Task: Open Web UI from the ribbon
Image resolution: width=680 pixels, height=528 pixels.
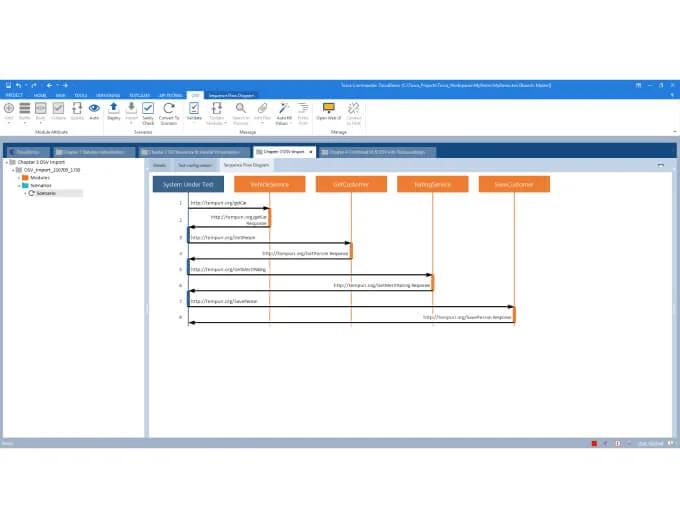Action: click(x=327, y=109)
